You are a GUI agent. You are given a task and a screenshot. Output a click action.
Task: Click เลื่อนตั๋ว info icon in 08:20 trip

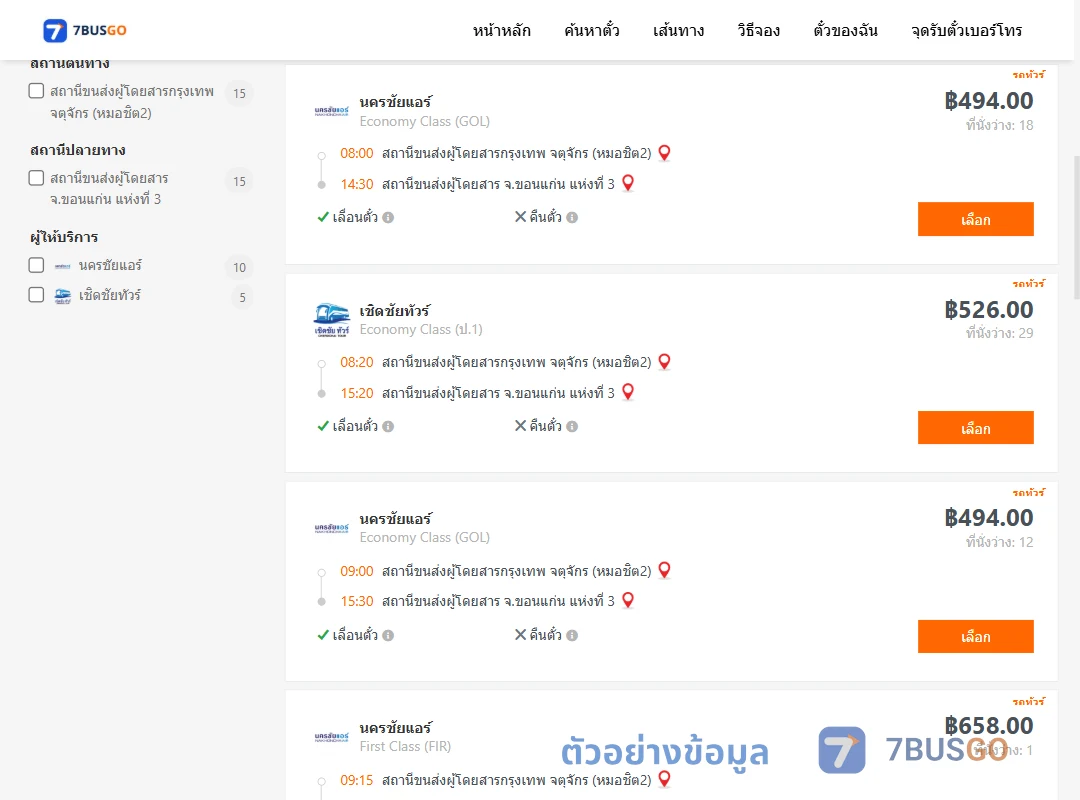click(x=388, y=427)
